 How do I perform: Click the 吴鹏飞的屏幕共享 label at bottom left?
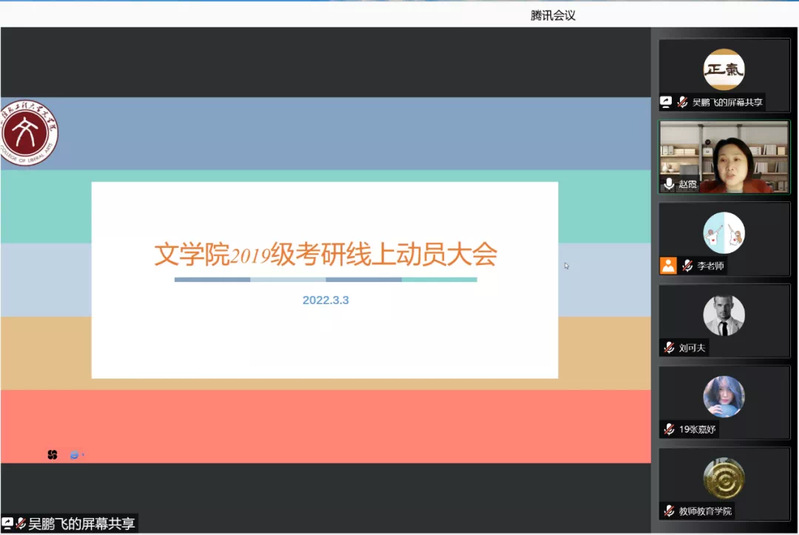click(x=81, y=523)
